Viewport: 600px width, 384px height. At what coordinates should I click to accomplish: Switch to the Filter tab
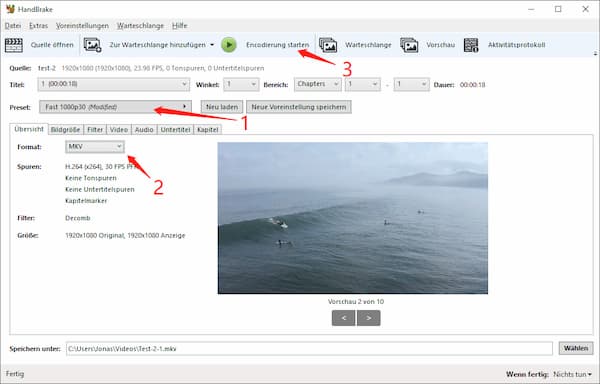[x=95, y=130]
